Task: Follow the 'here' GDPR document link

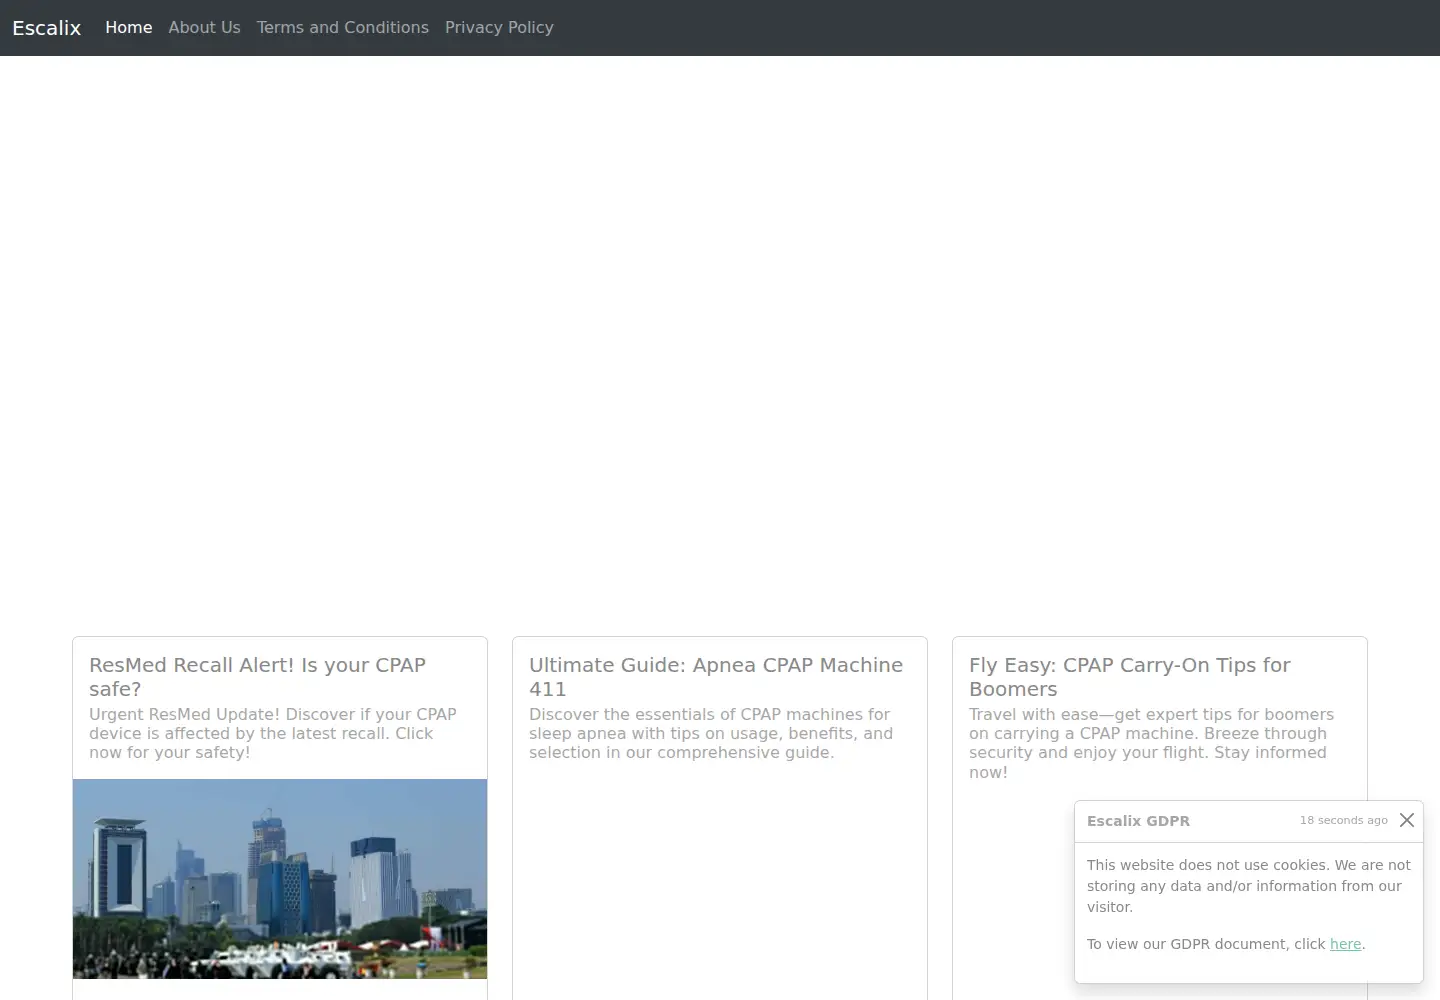Action: coord(1345,944)
